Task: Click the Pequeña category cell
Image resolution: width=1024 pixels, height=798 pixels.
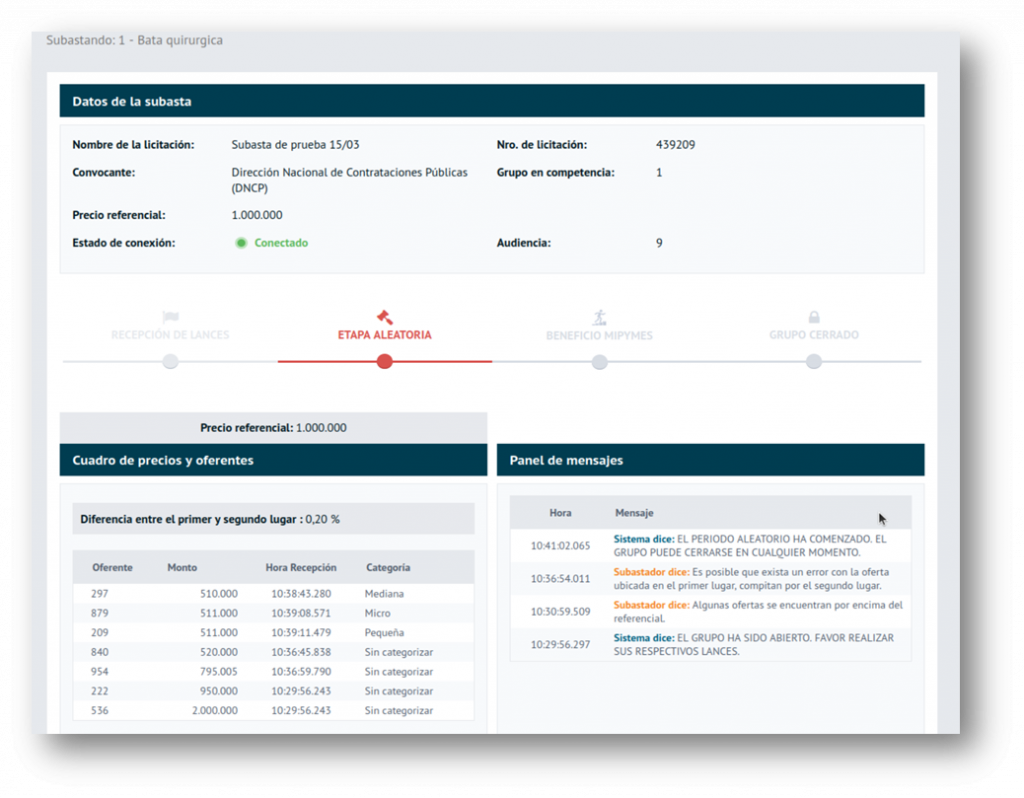Action: pos(384,633)
